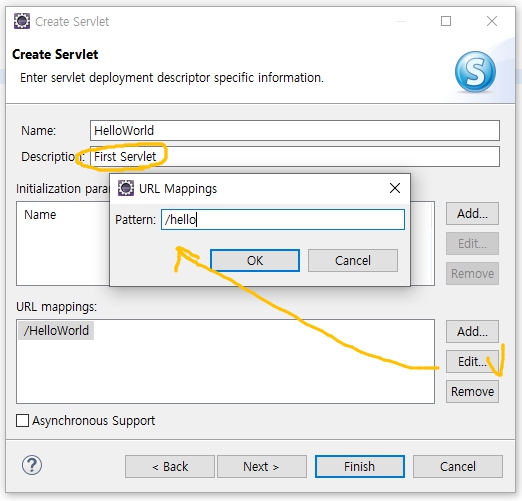
Task: Click Finish to create the servlet
Action: click(x=360, y=466)
